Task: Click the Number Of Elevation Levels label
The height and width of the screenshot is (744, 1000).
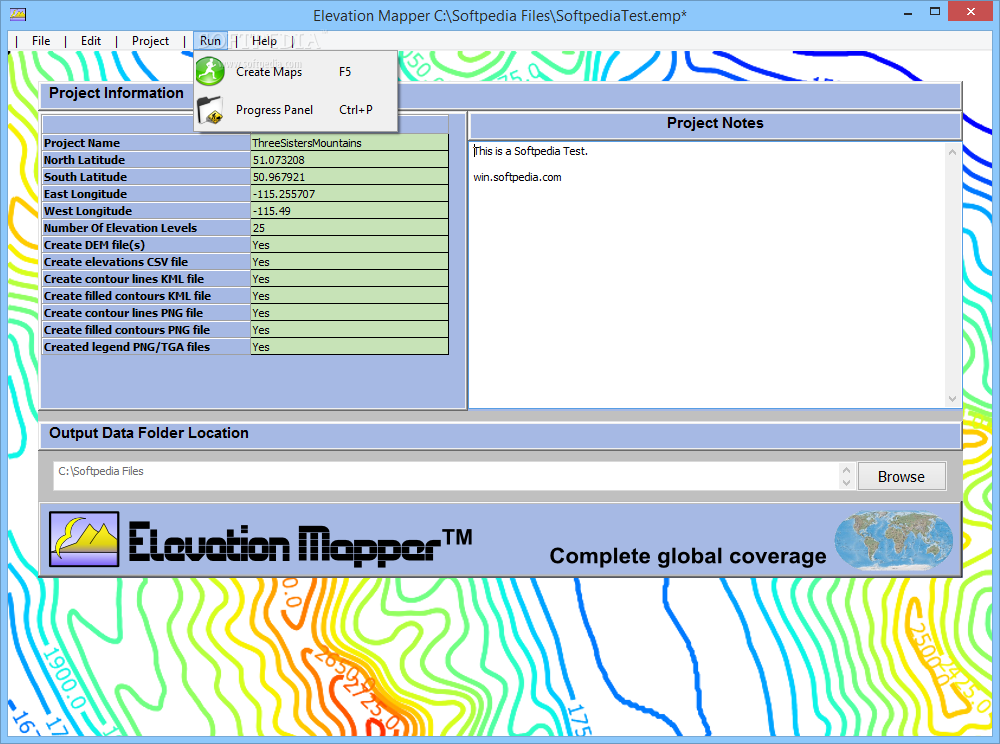Action: tap(121, 228)
